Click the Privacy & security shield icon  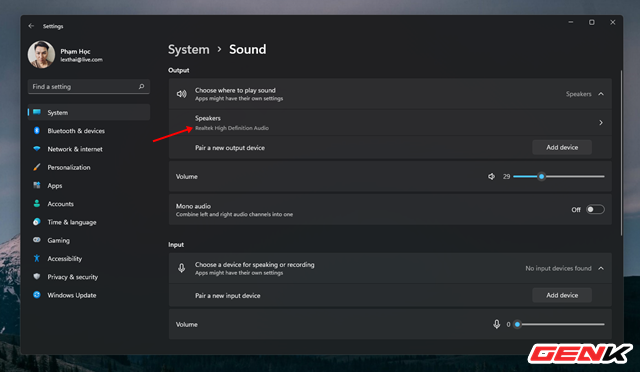(x=37, y=276)
